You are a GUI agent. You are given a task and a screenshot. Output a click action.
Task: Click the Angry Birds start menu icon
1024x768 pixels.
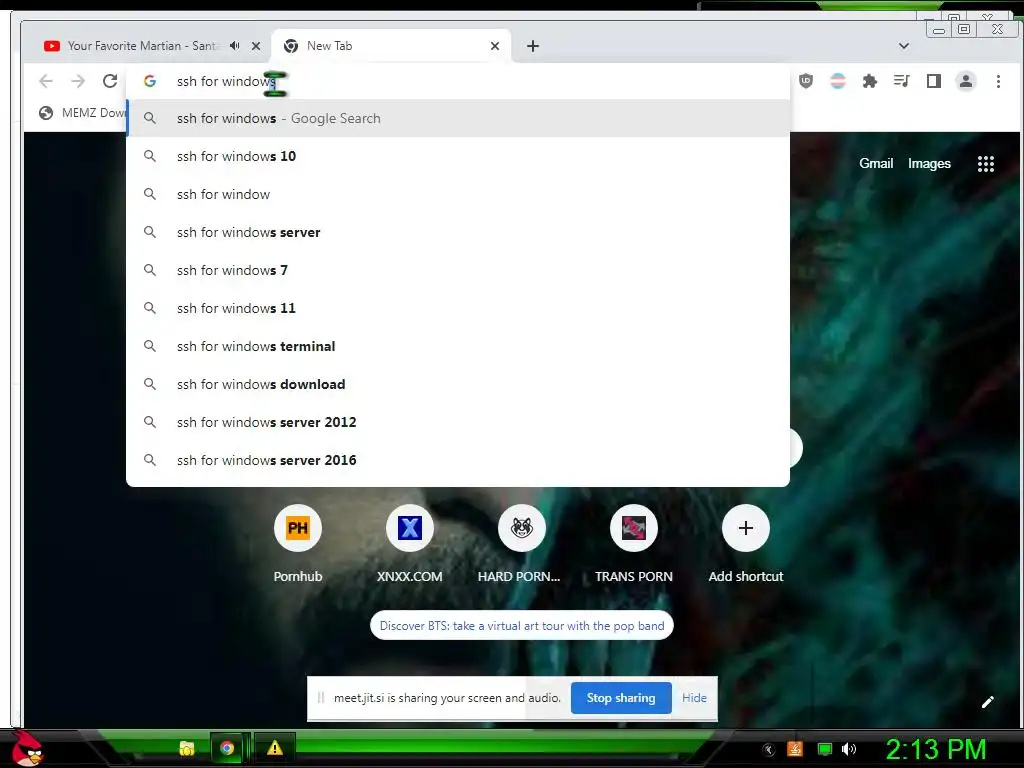[x=27, y=749]
